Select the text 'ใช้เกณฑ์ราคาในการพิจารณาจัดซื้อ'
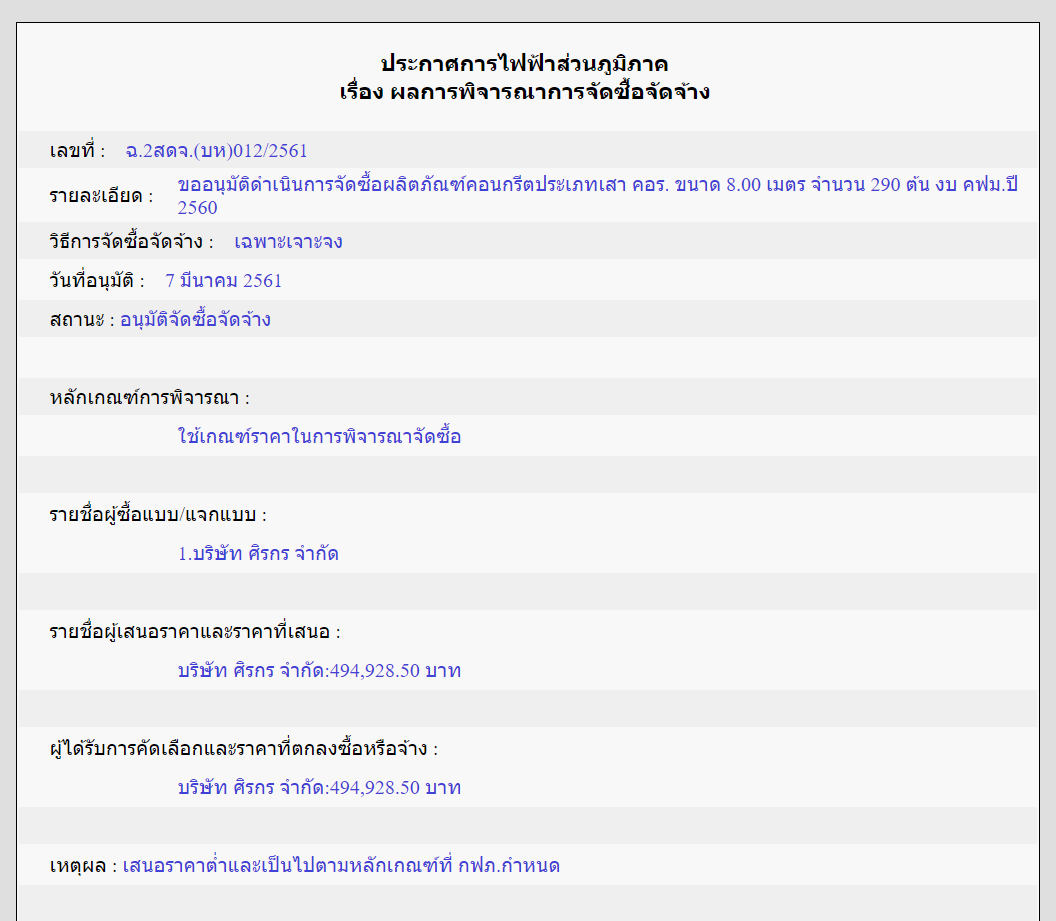Image resolution: width=1056 pixels, height=921 pixels. pos(319,436)
